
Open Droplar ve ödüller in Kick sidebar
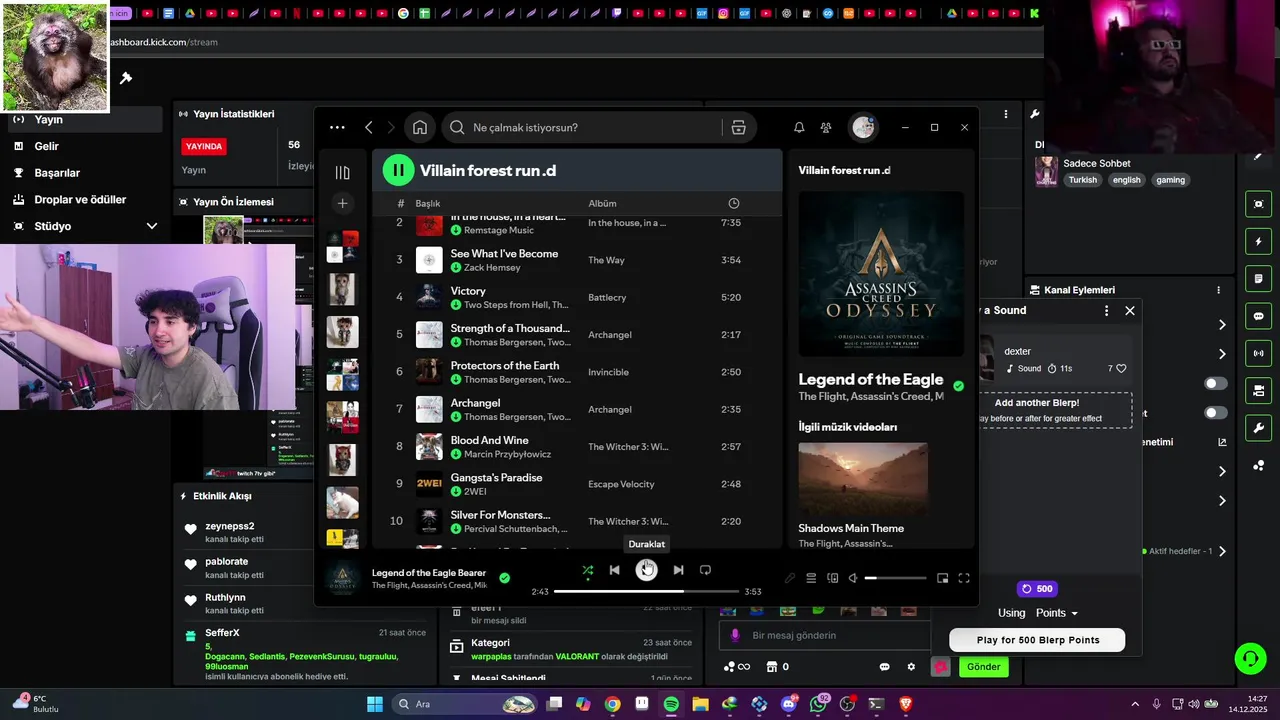[80, 199]
